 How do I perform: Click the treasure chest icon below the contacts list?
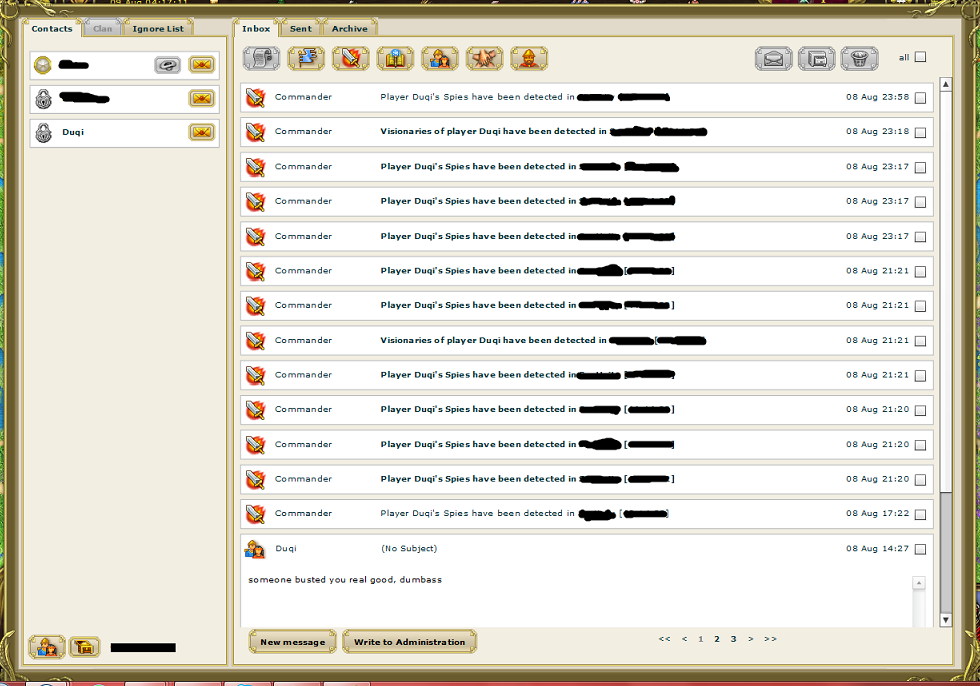85,647
